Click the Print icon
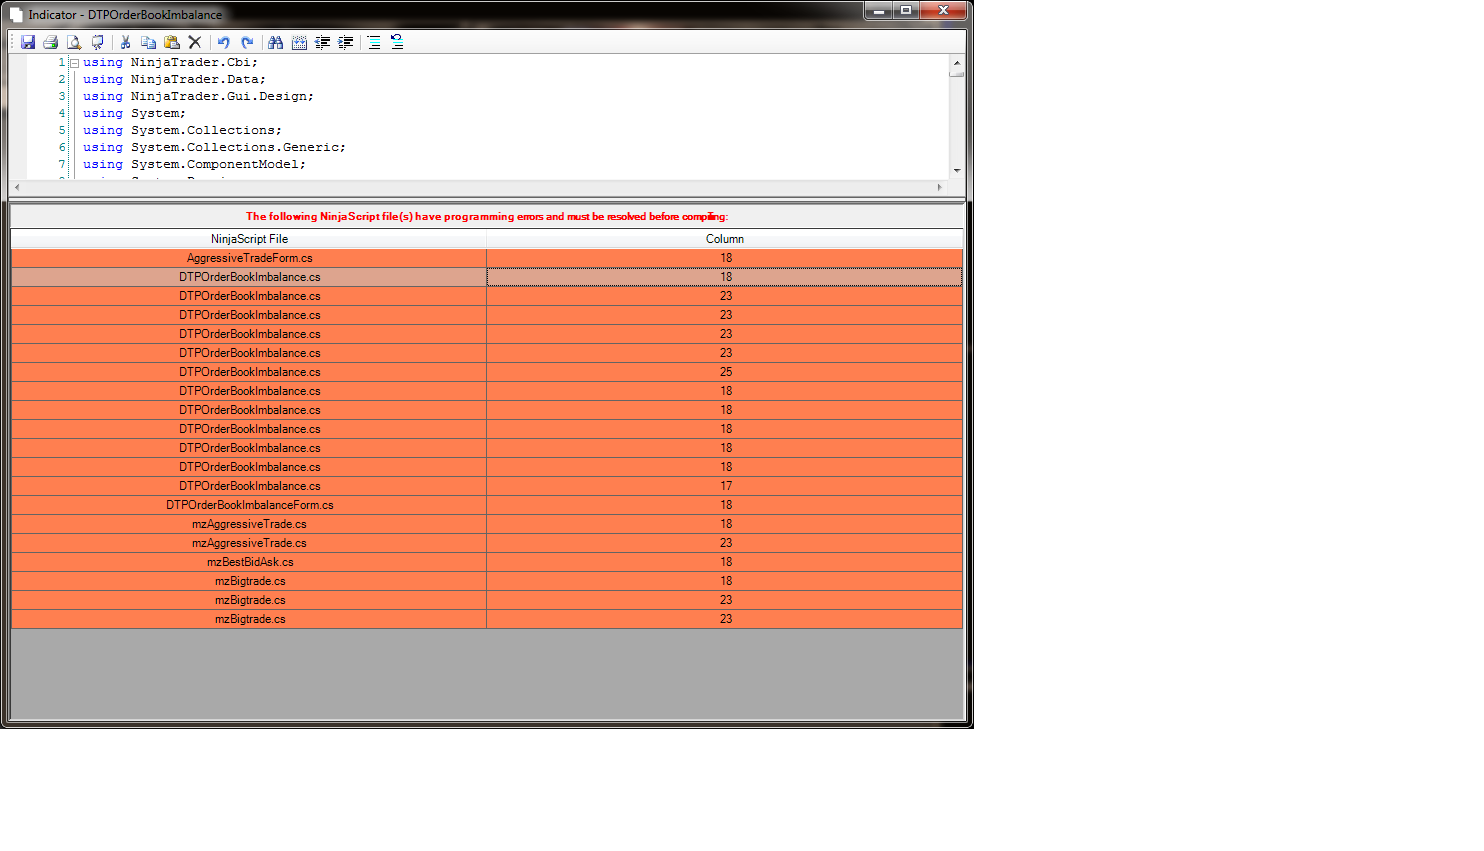 pos(51,42)
